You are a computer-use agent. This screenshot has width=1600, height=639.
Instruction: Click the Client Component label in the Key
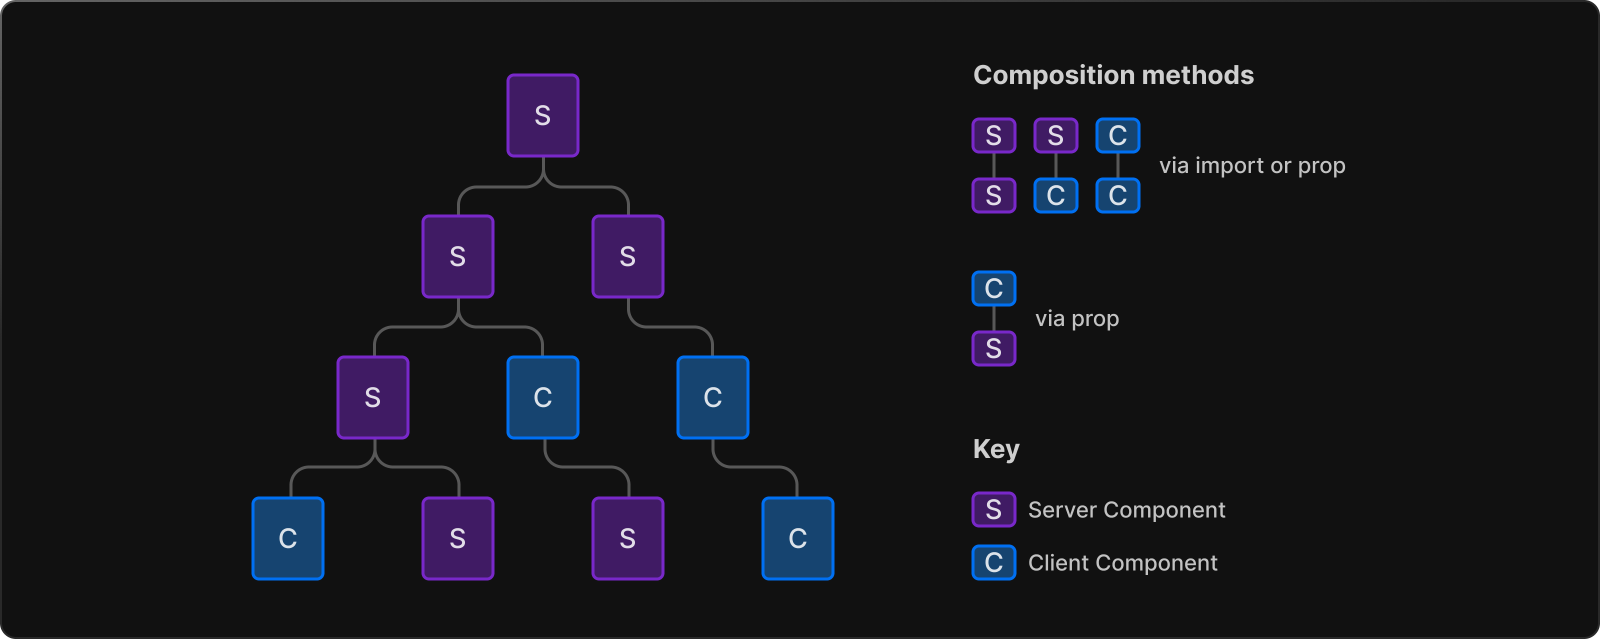[1123, 563]
